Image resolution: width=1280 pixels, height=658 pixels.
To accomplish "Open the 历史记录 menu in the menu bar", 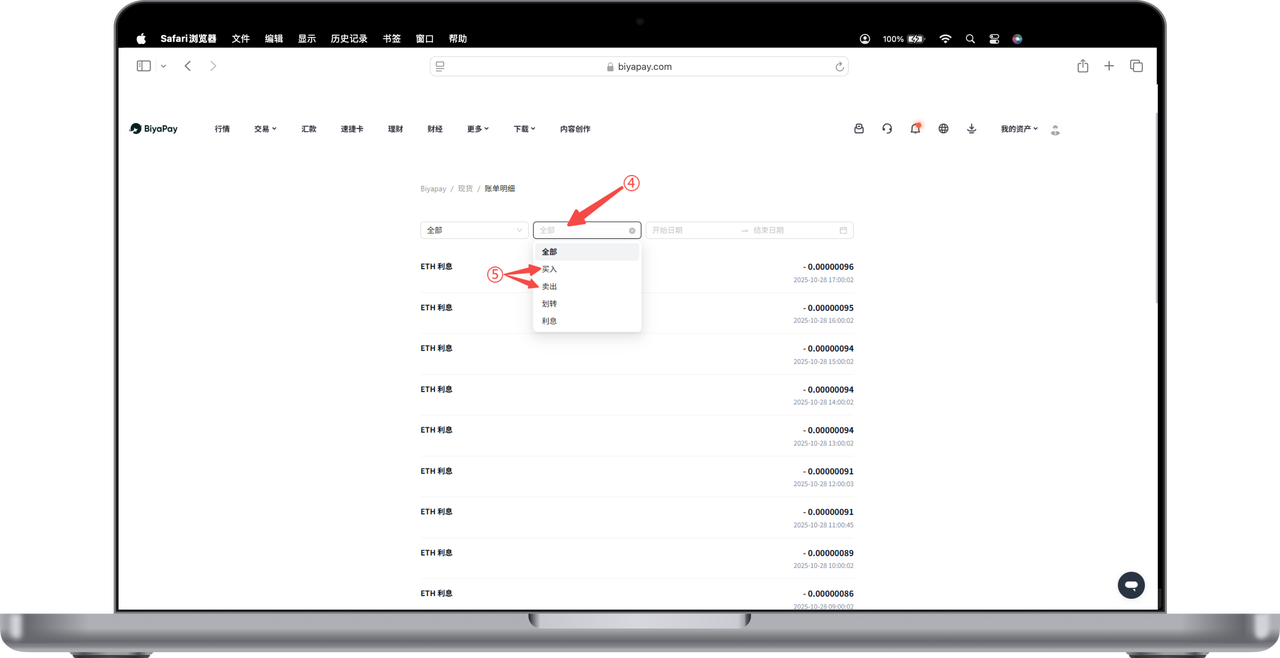I will click(x=349, y=39).
